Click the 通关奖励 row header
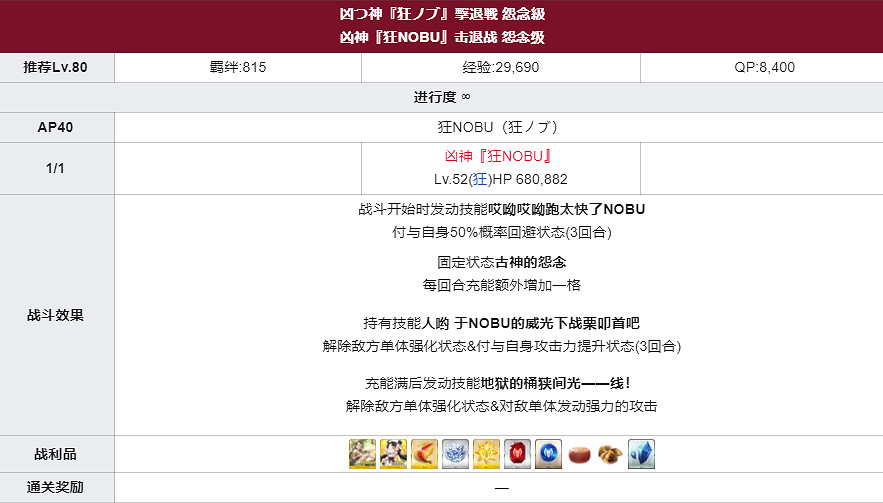The width and height of the screenshot is (883, 503). click(x=57, y=487)
